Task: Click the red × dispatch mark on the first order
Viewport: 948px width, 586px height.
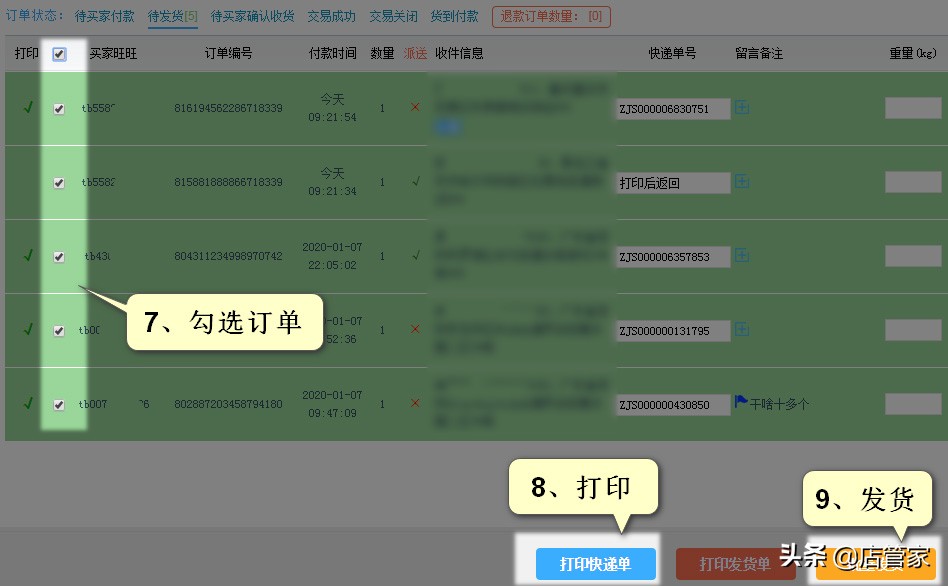Action: pyautogui.click(x=415, y=106)
